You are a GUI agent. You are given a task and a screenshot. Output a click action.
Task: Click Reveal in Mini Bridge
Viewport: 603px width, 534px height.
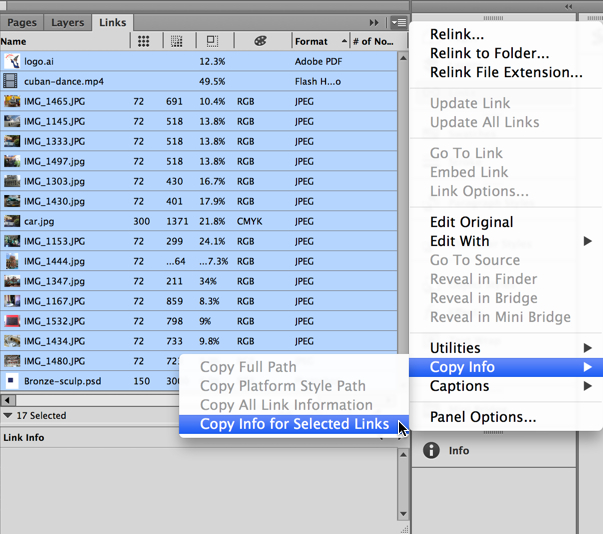pos(500,317)
